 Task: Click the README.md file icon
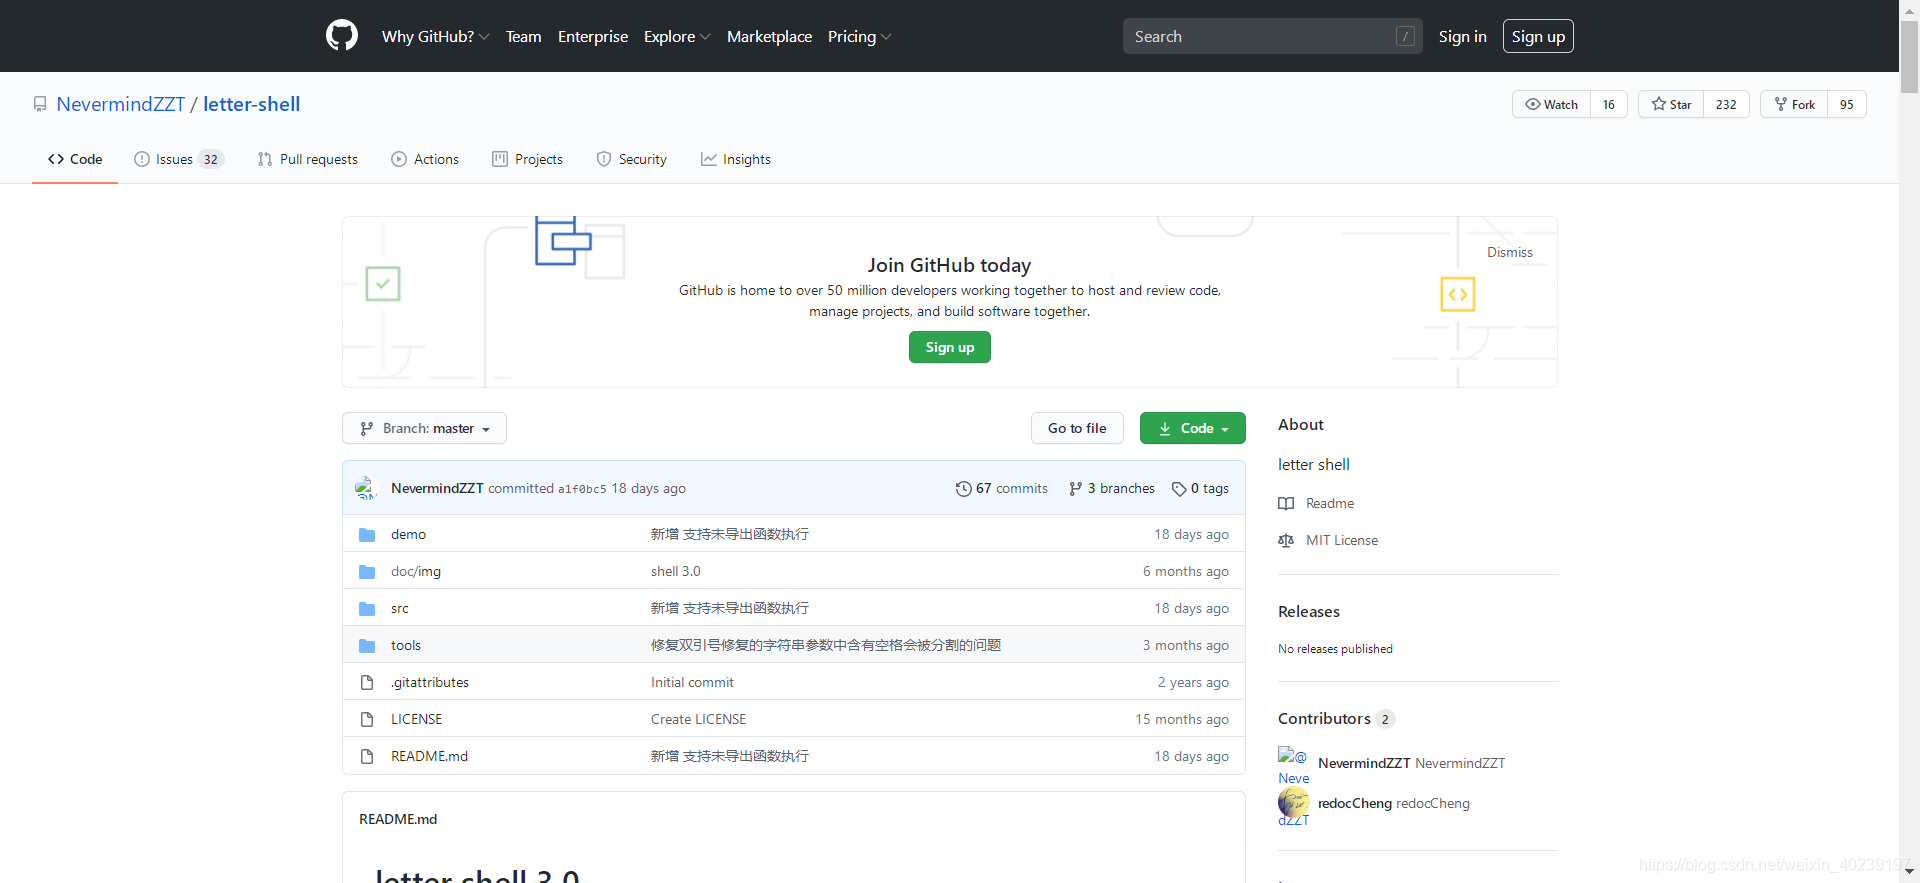(x=367, y=757)
